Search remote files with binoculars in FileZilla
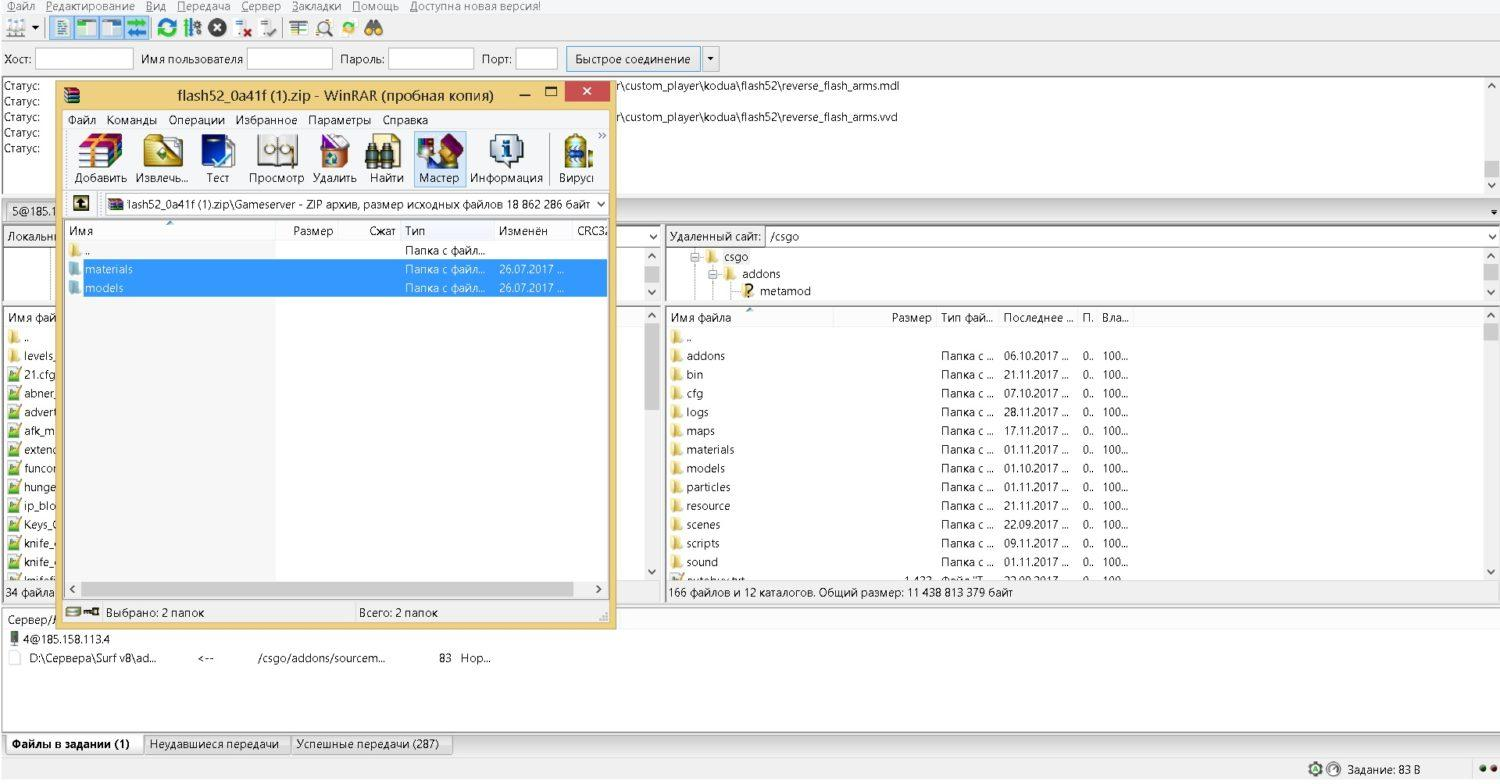The height and width of the screenshot is (784, 1500). coord(374,28)
